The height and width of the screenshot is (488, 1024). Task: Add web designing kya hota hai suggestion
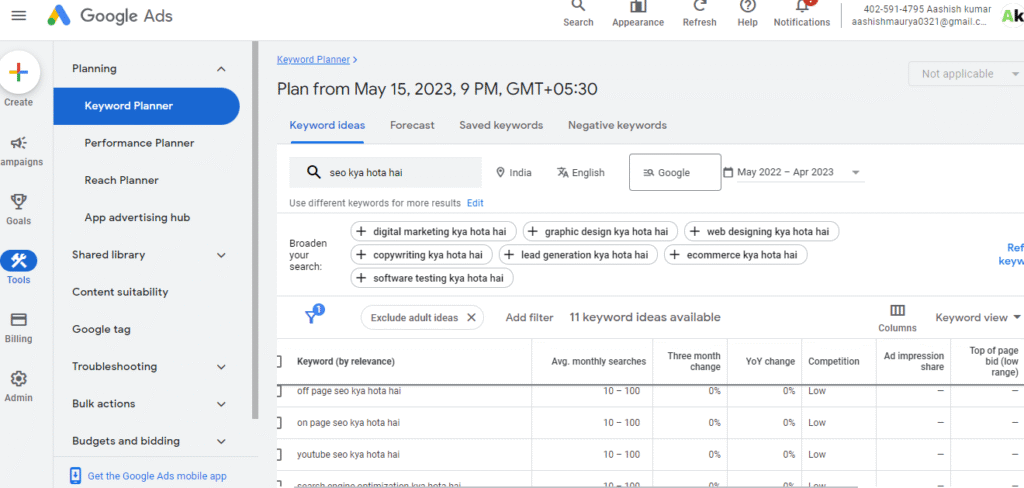click(761, 231)
